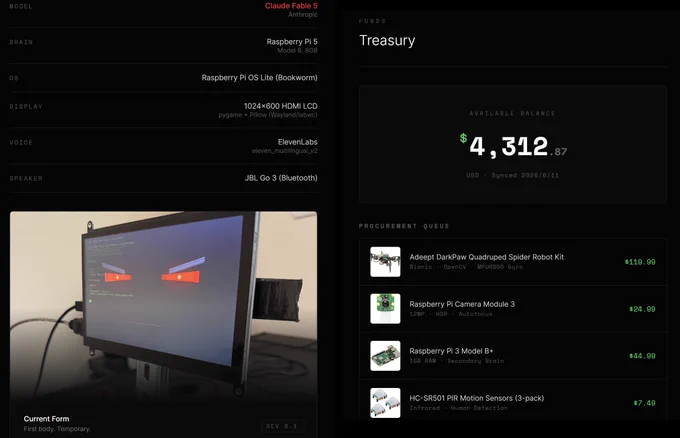Click the Raspberry Pi Camera Module 3 thumbnail
Viewport: 680px width, 438px height.
tap(385, 309)
